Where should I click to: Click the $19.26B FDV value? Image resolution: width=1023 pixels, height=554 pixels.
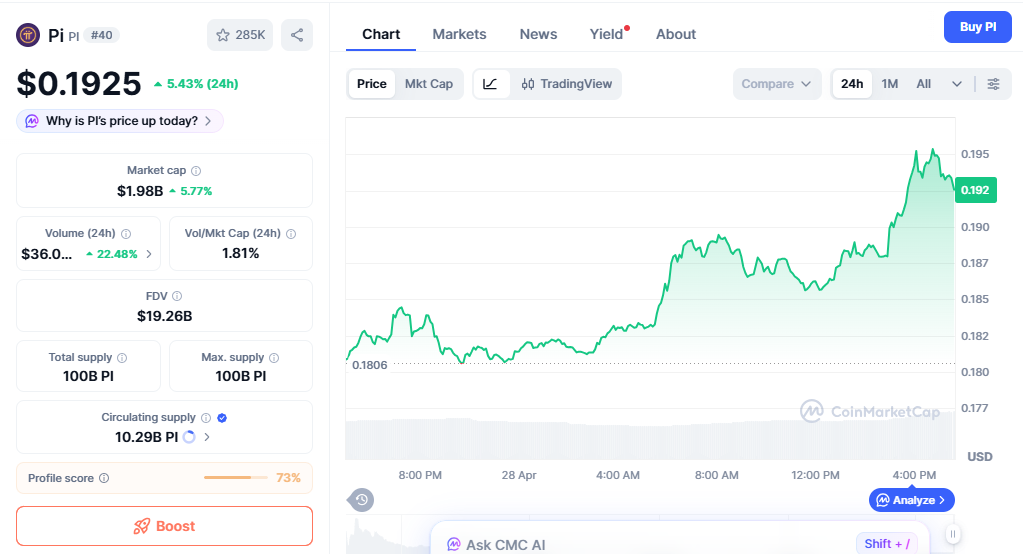pos(164,316)
